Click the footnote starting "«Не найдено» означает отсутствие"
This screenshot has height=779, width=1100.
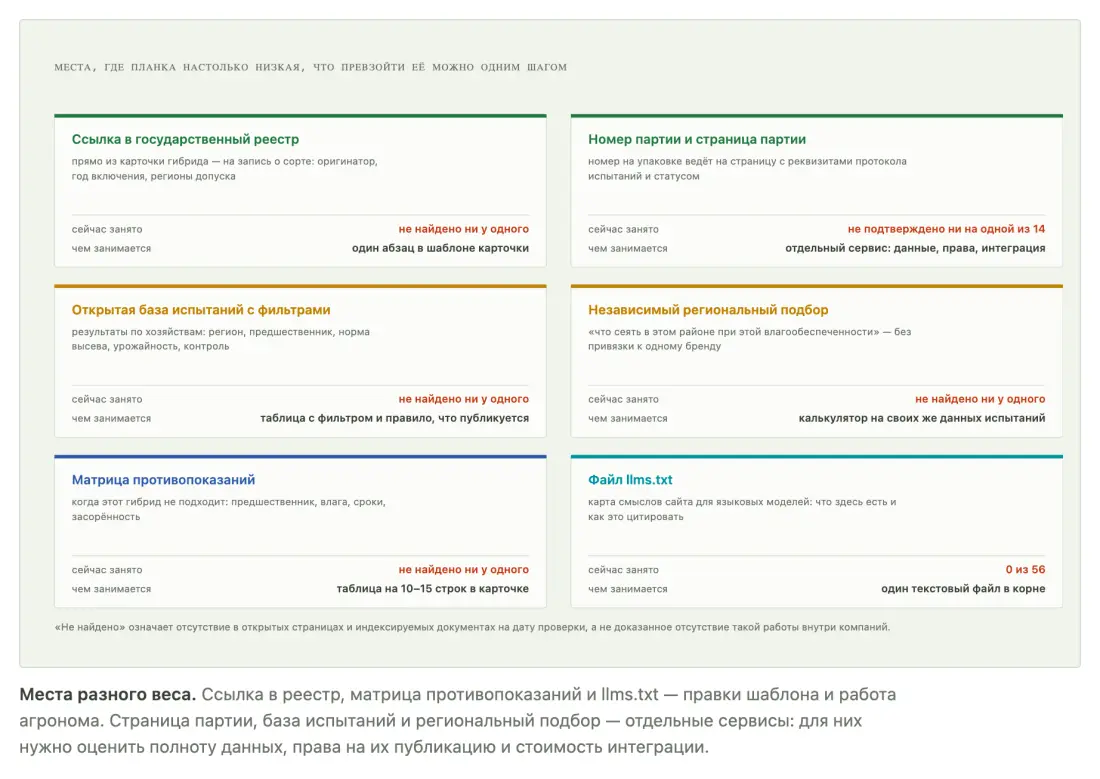(x=472, y=627)
